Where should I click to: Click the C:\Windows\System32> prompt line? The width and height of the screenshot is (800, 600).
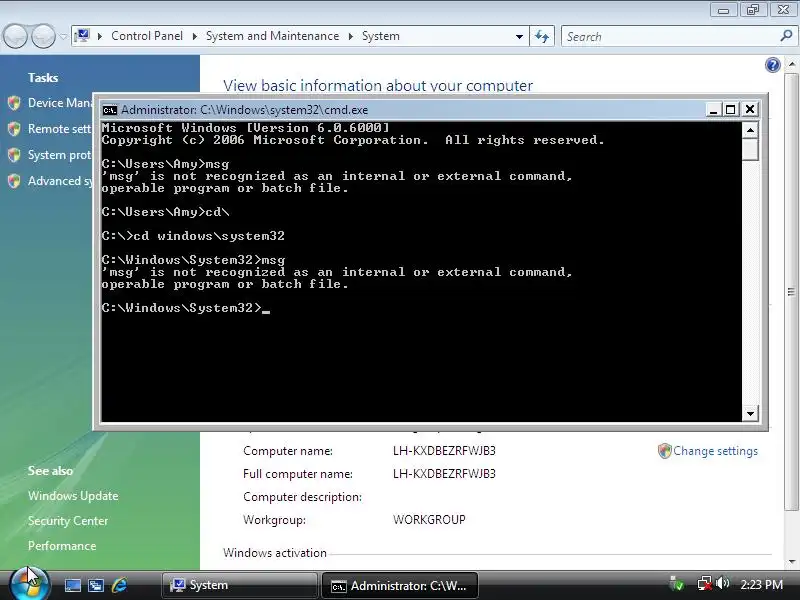click(185, 308)
